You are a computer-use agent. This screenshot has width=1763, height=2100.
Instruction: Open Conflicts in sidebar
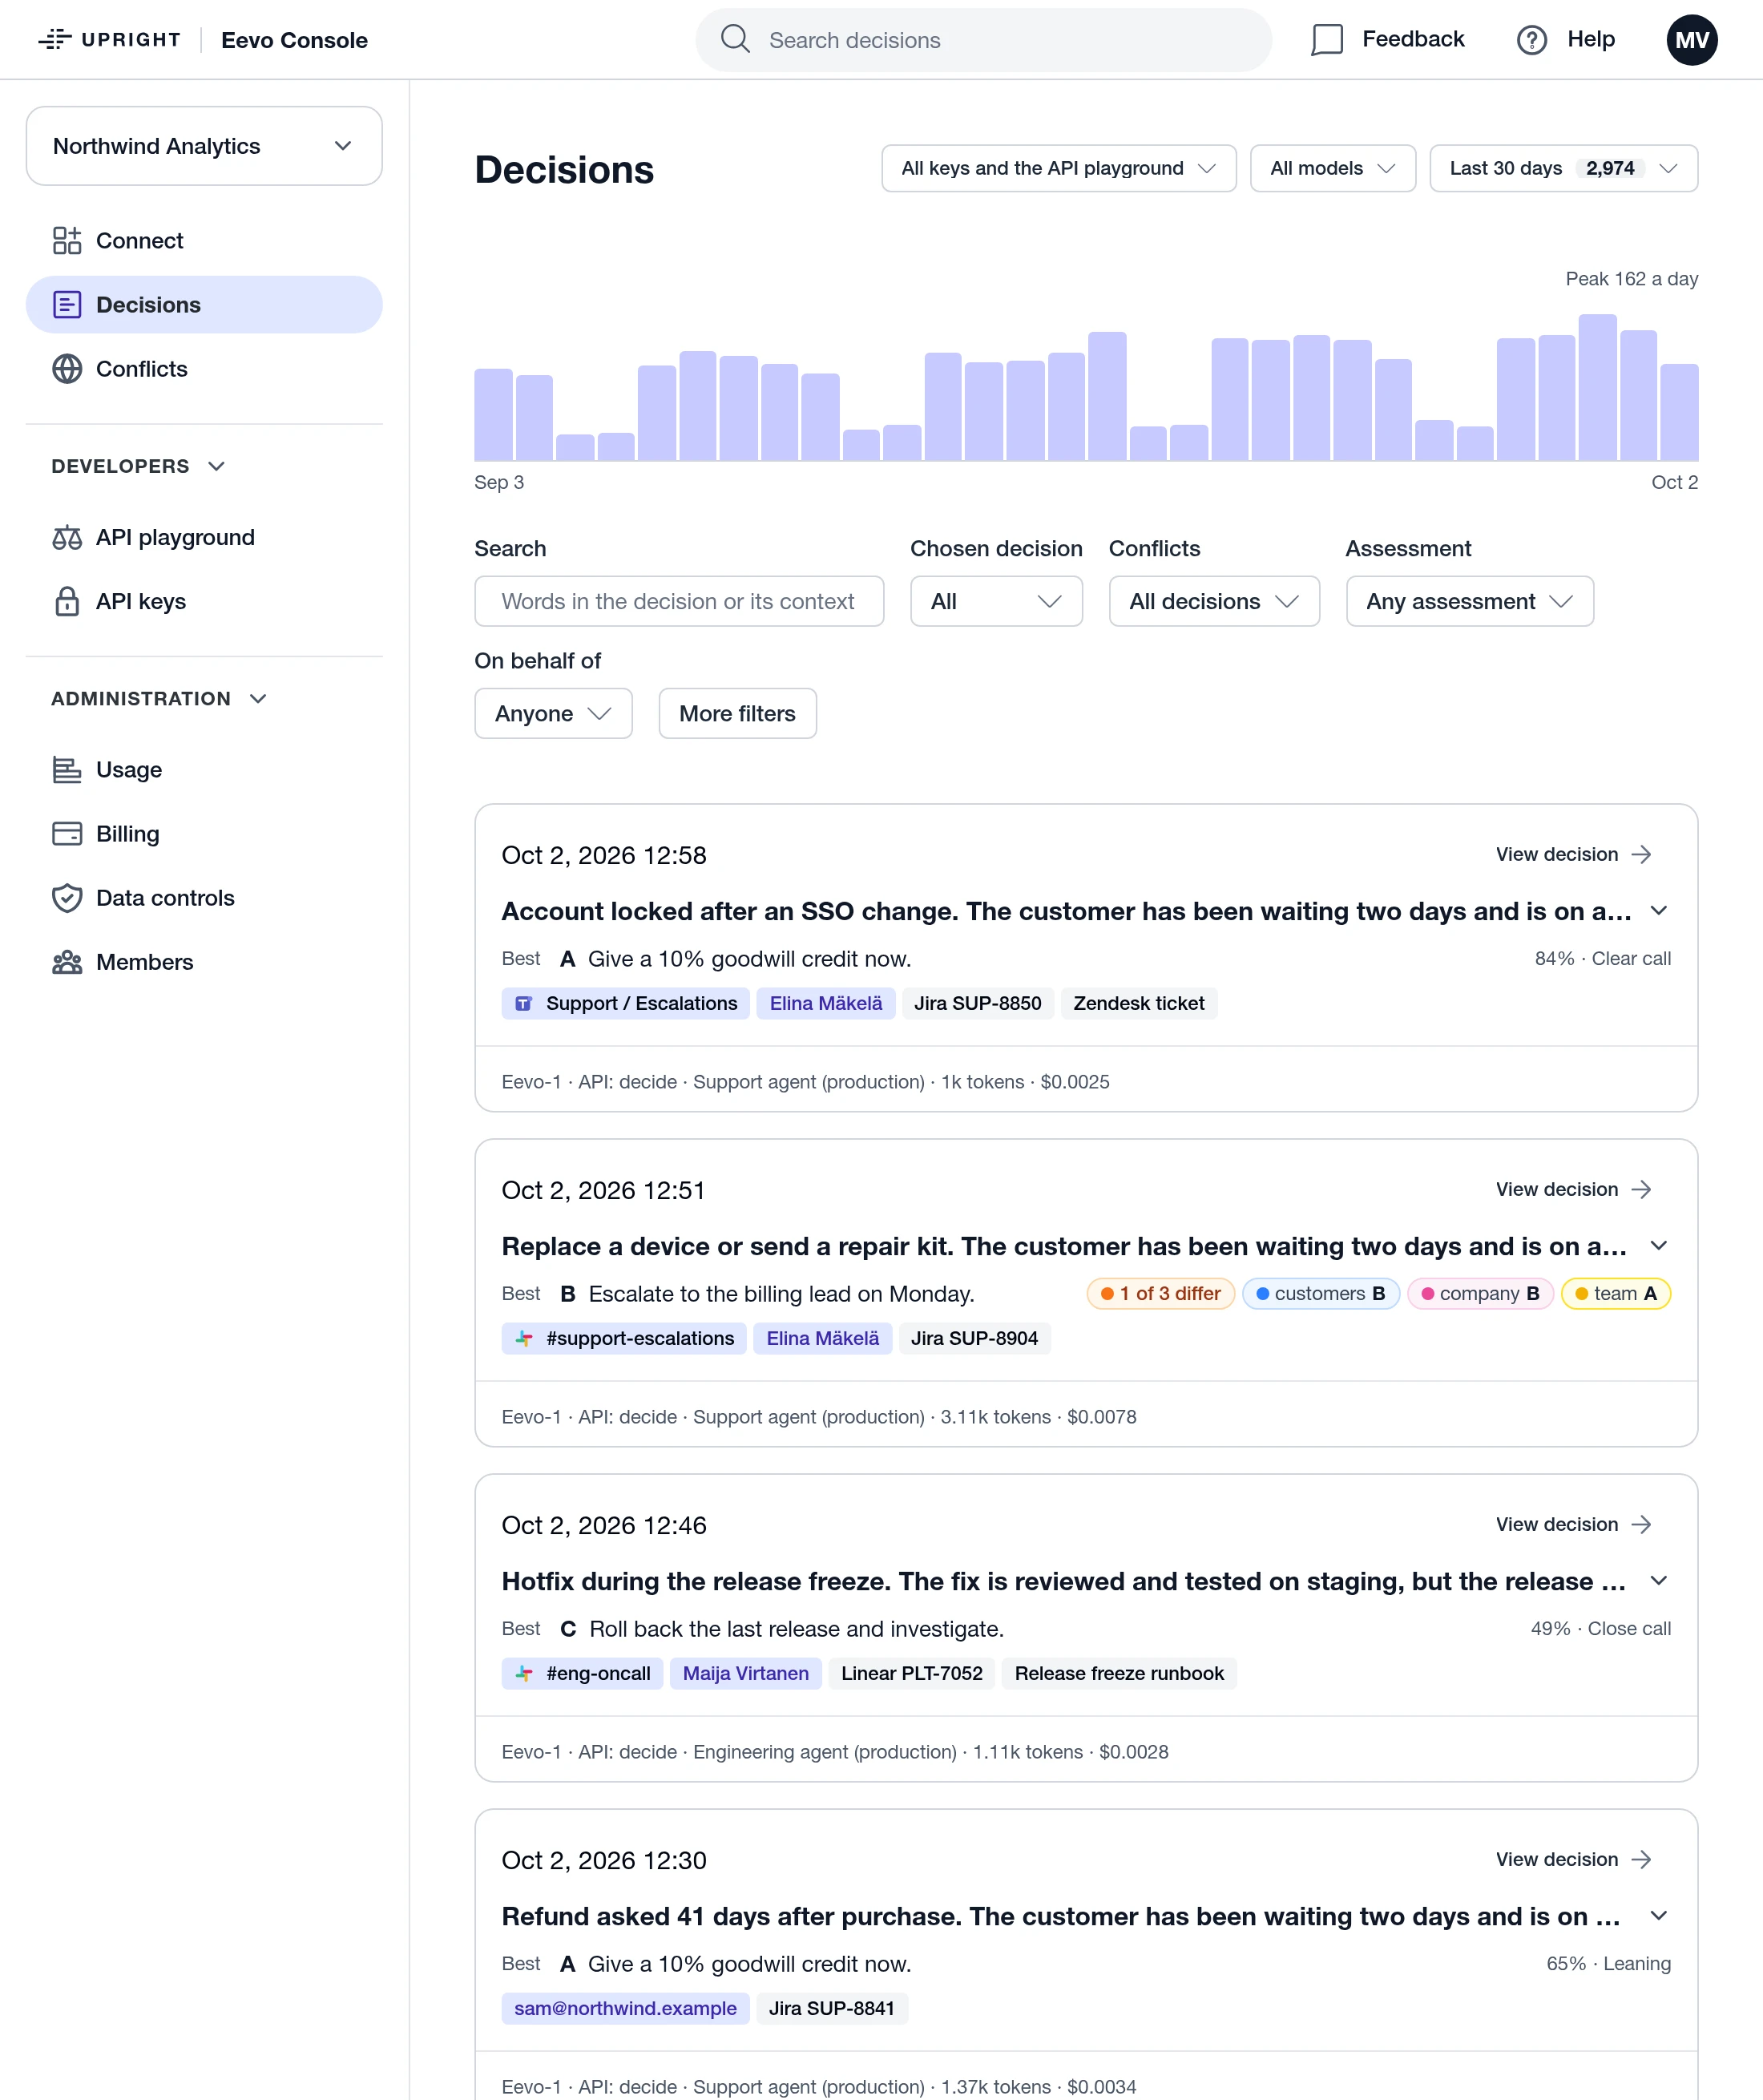[x=204, y=368]
